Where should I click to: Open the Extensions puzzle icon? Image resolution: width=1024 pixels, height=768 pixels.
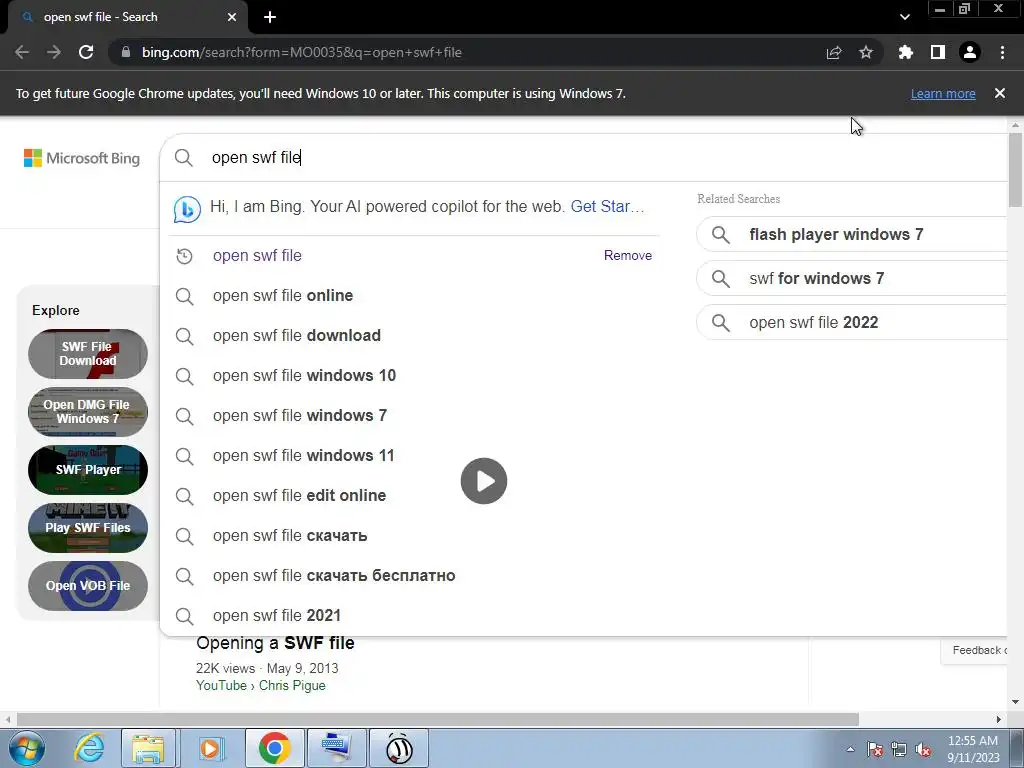pos(906,52)
